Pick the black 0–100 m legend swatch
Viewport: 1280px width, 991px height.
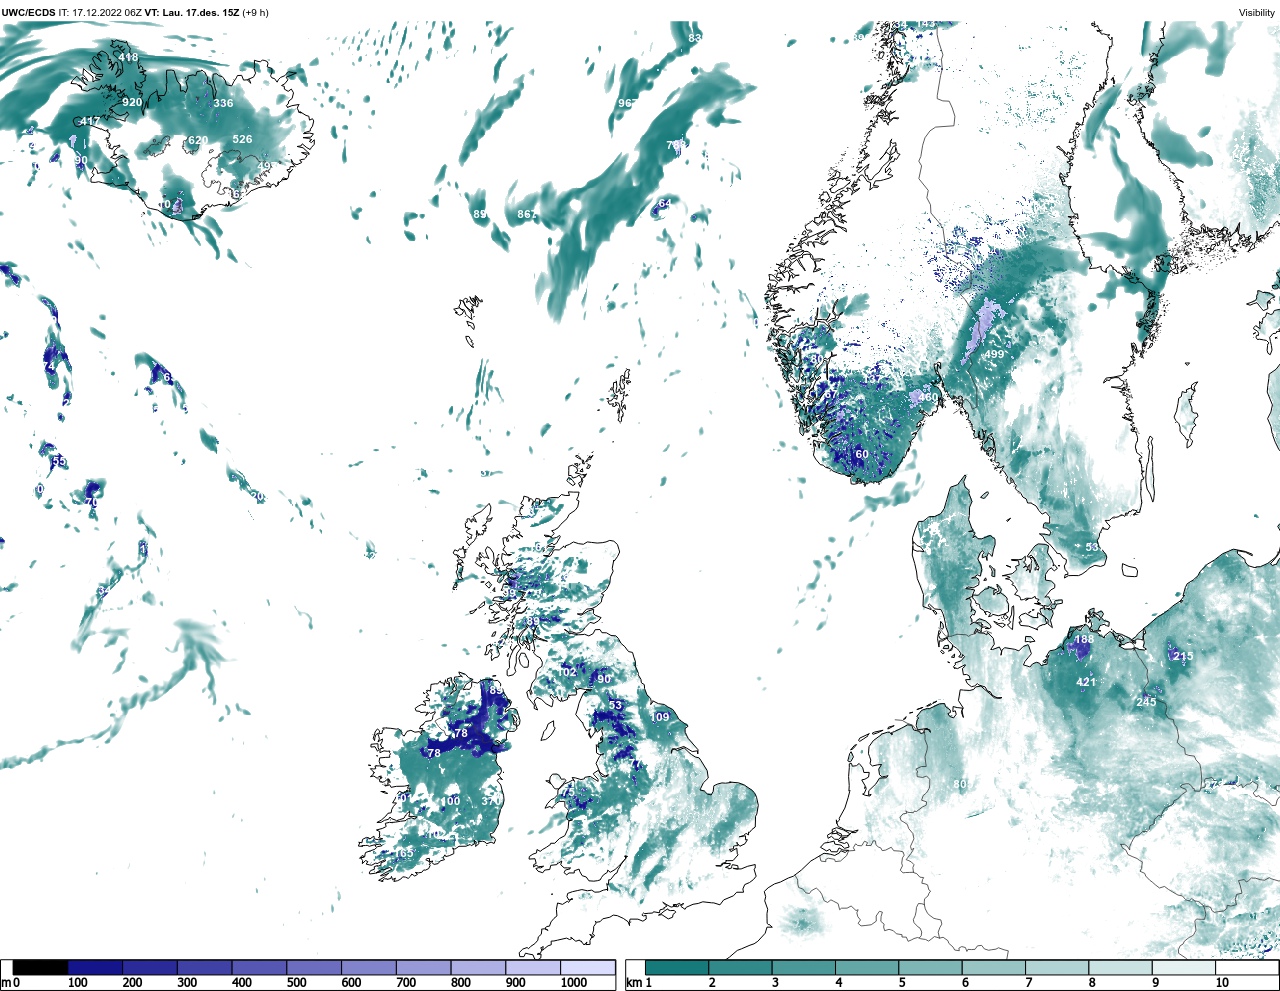[x=40, y=968]
